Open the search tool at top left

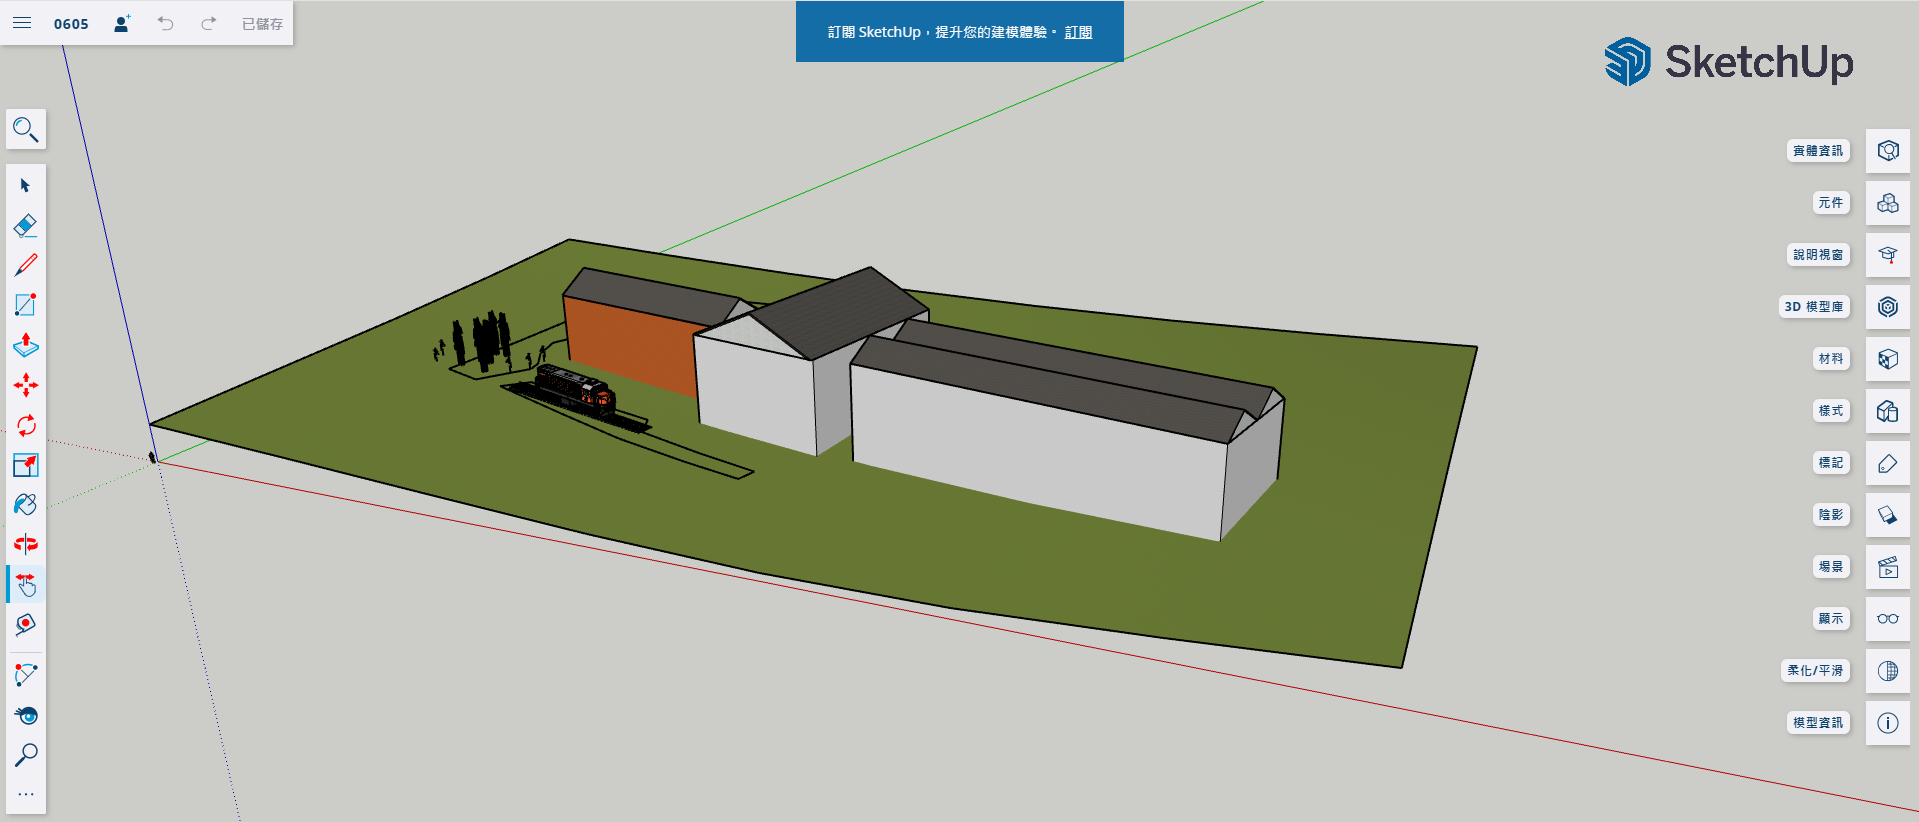26,129
